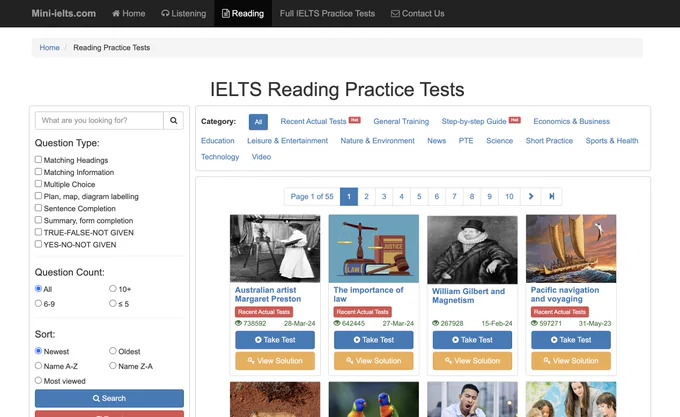Open Full IELTS Practice Tests menu
The width and height of the screenshot is (680, 417).
click(x=327, y=13)
